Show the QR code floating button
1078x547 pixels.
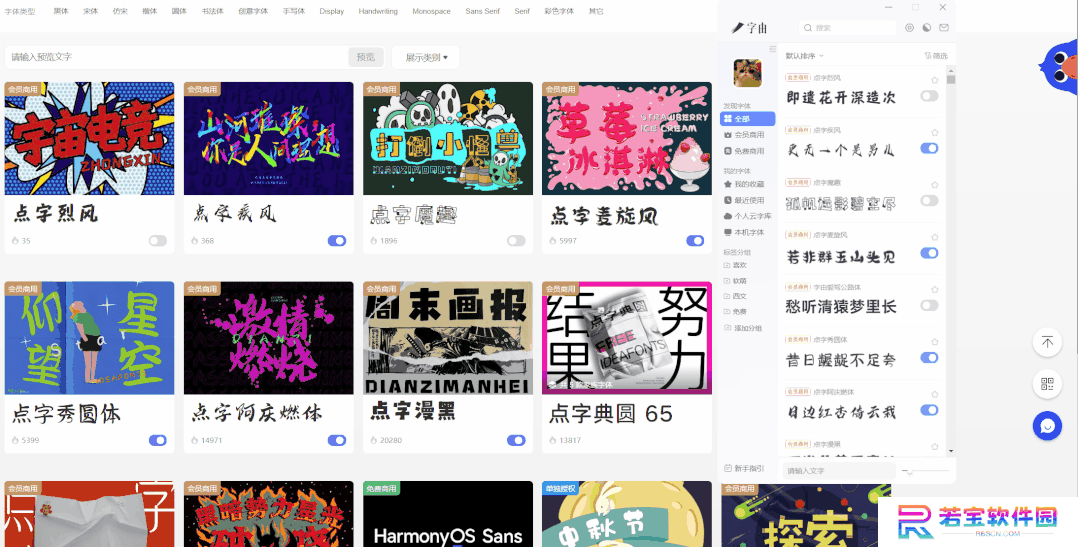pos(1047,383)
